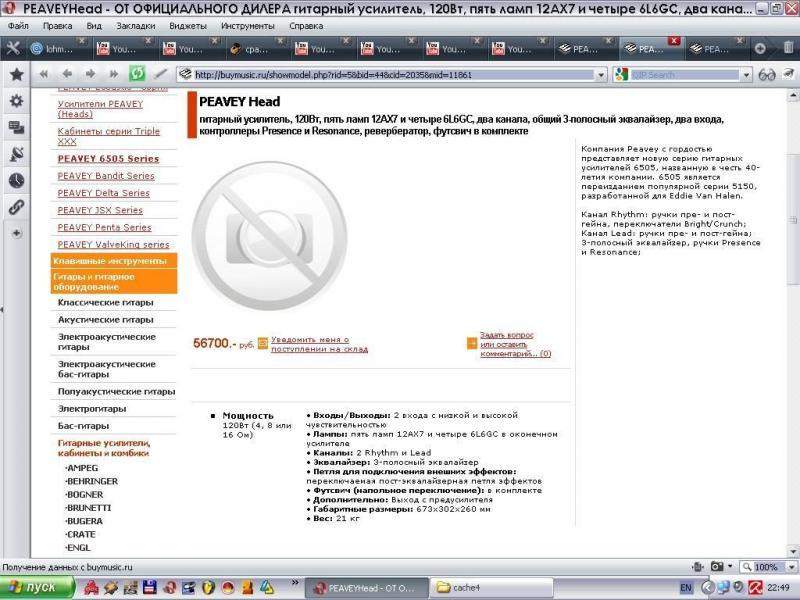Open the History clock panel
800x600 pixels.
click(x=16, y=180)
